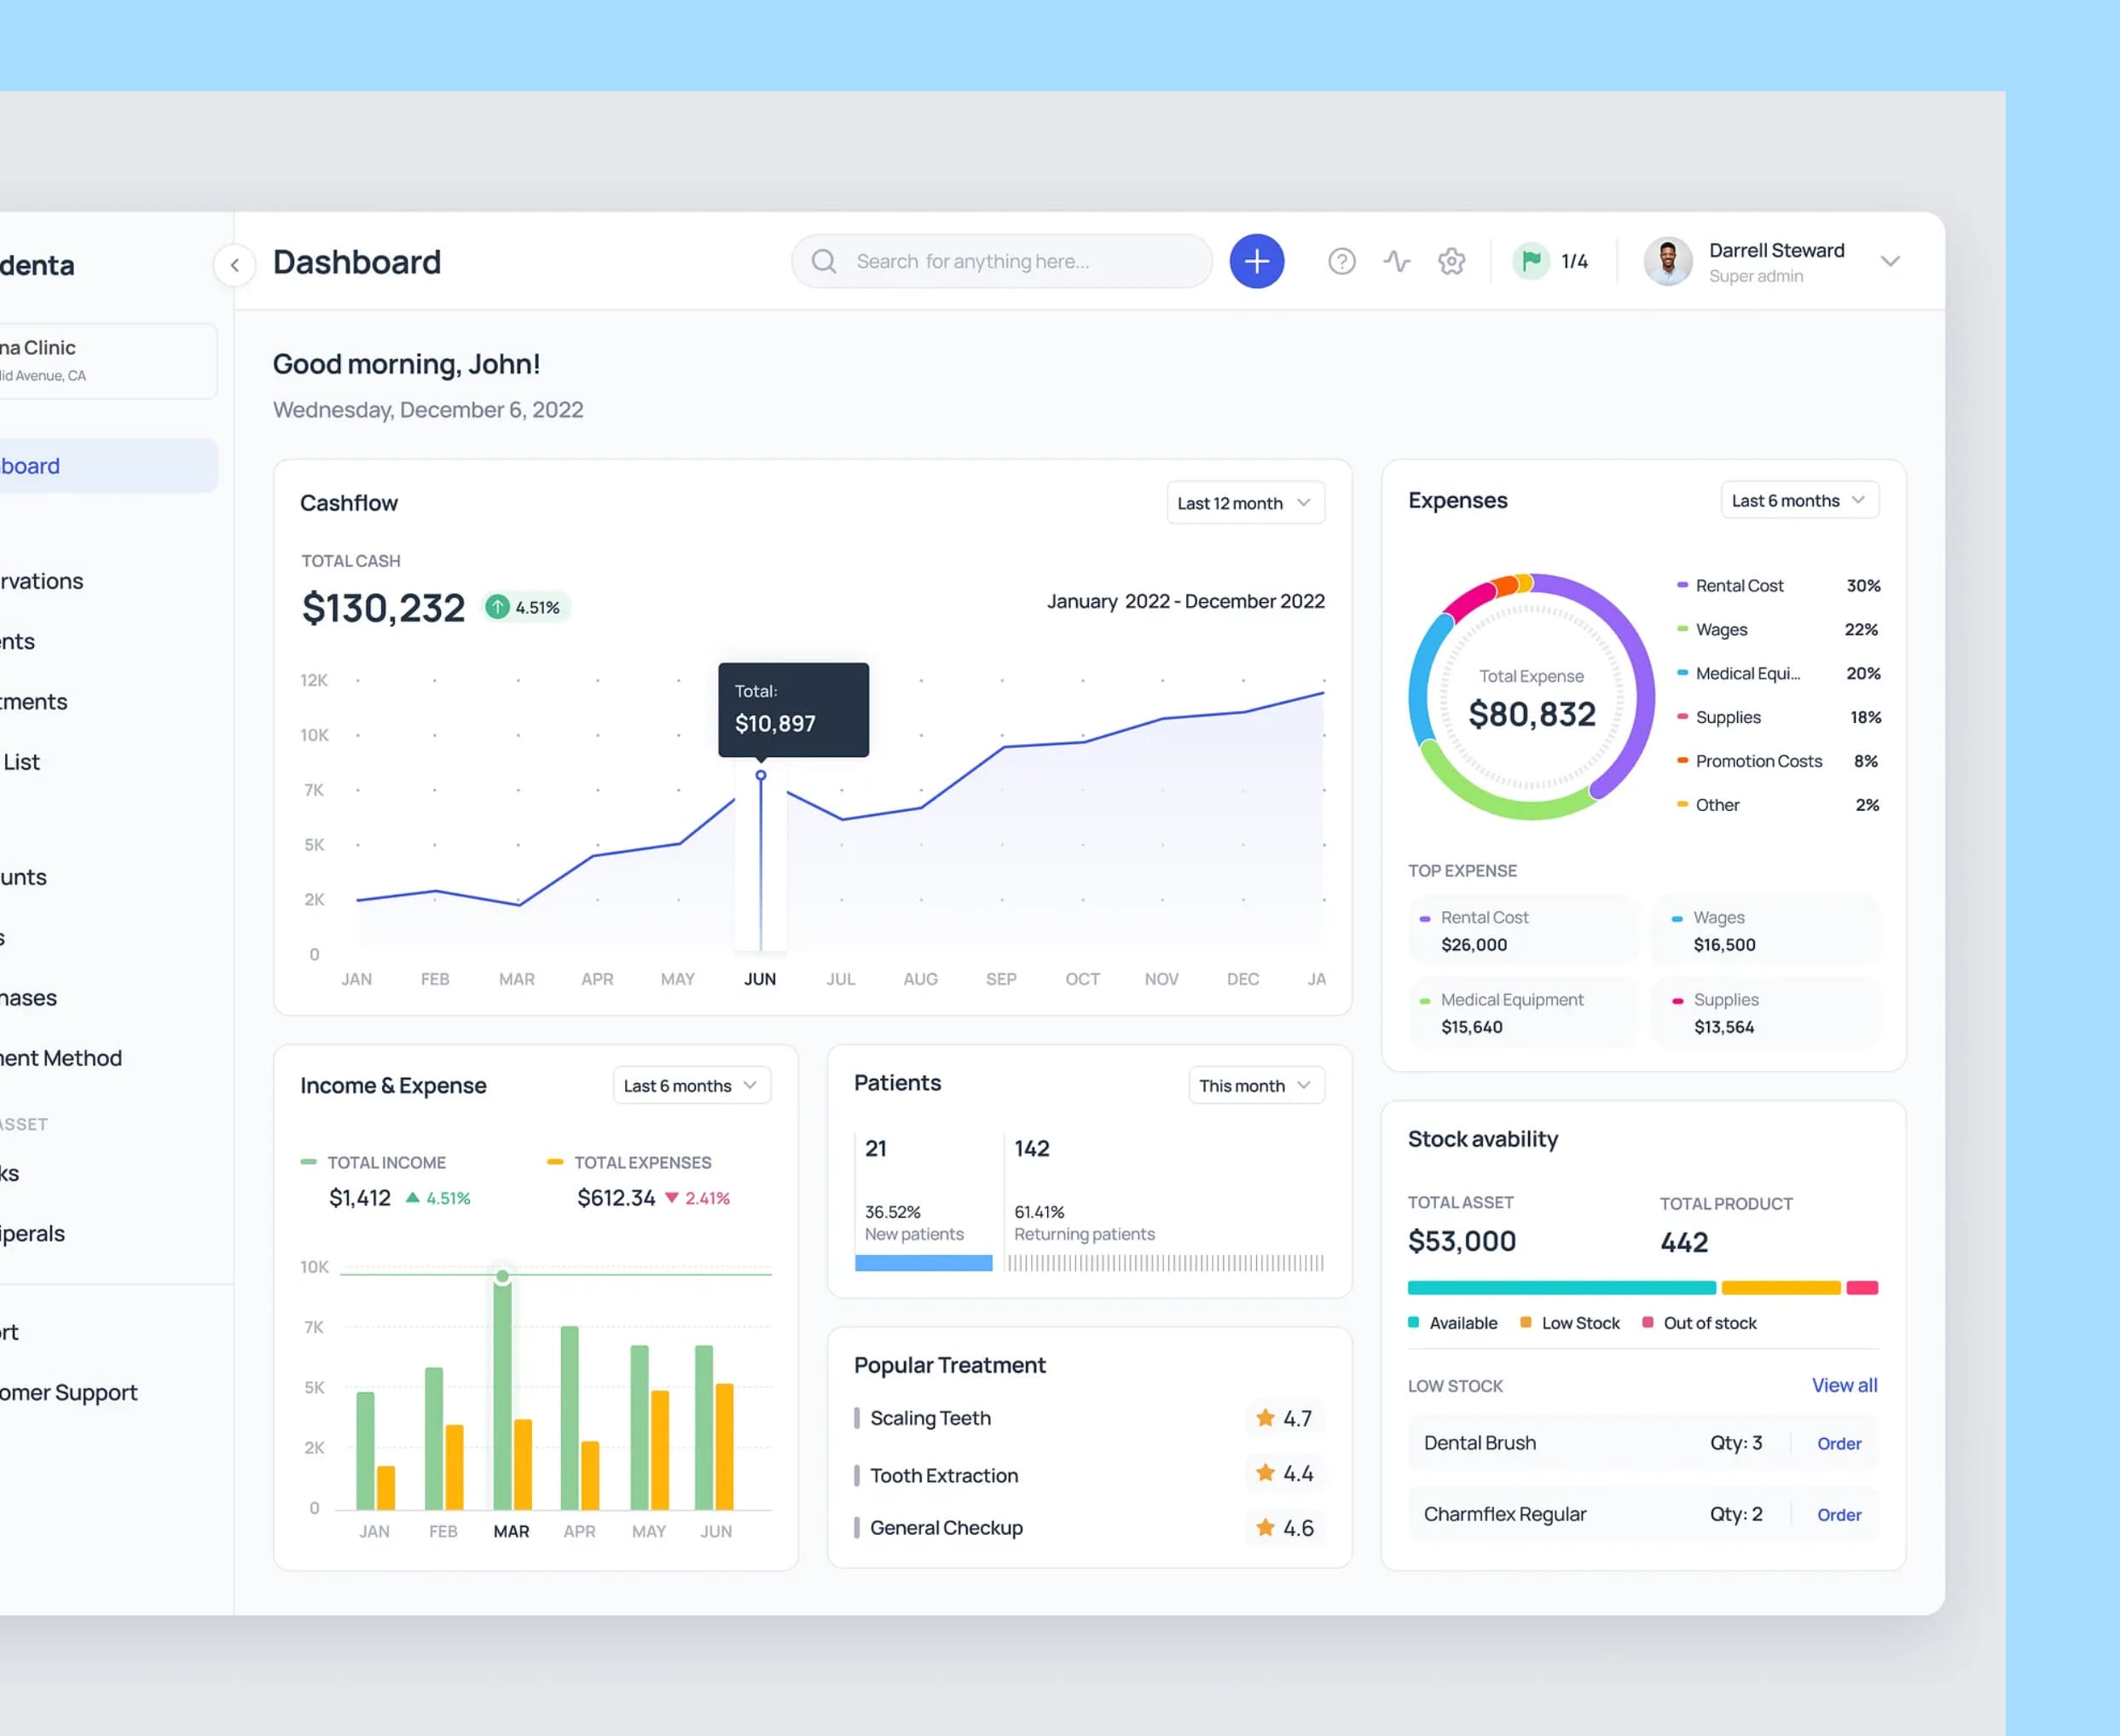Image resolution: width=2120 pixels, height=1736 pixels.
Task: Click the help question mark icon
Action: pos(1341,261)
